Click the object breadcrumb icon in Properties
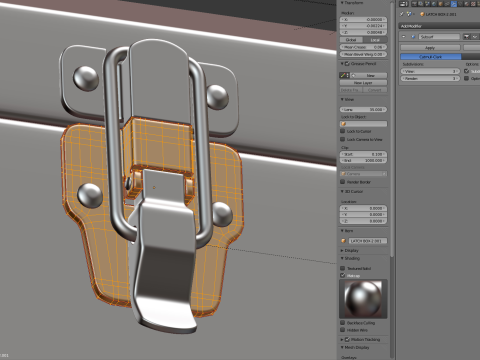This screenshot has width=480, height=360. 409,14
